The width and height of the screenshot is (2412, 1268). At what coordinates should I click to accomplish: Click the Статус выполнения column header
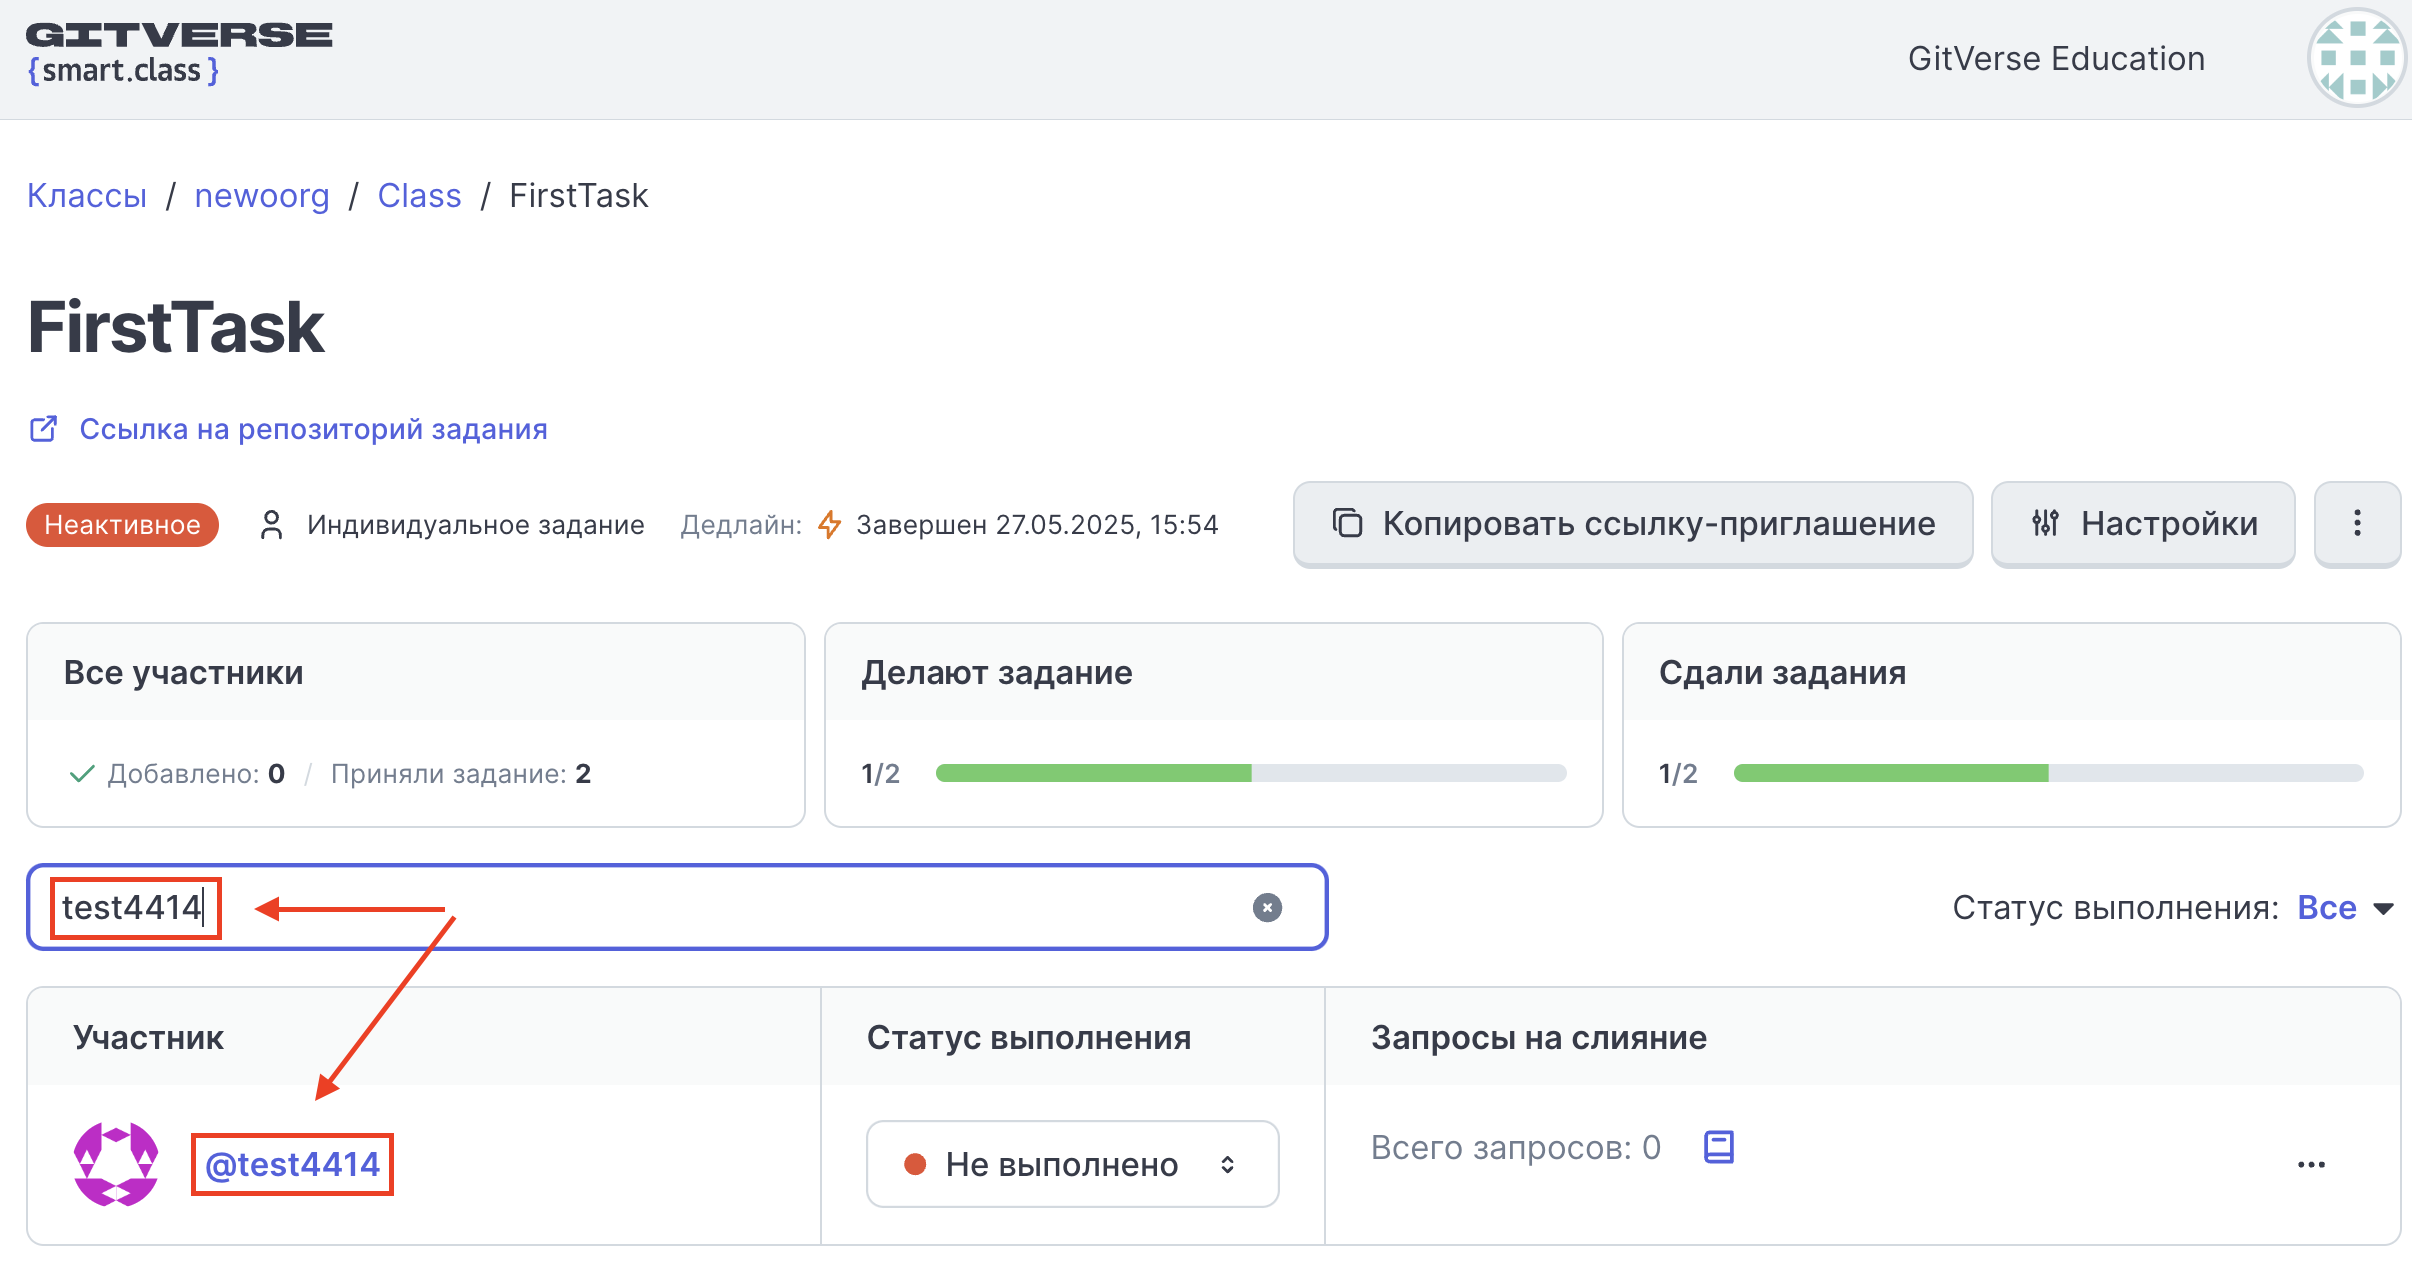click(1029, 1037)
